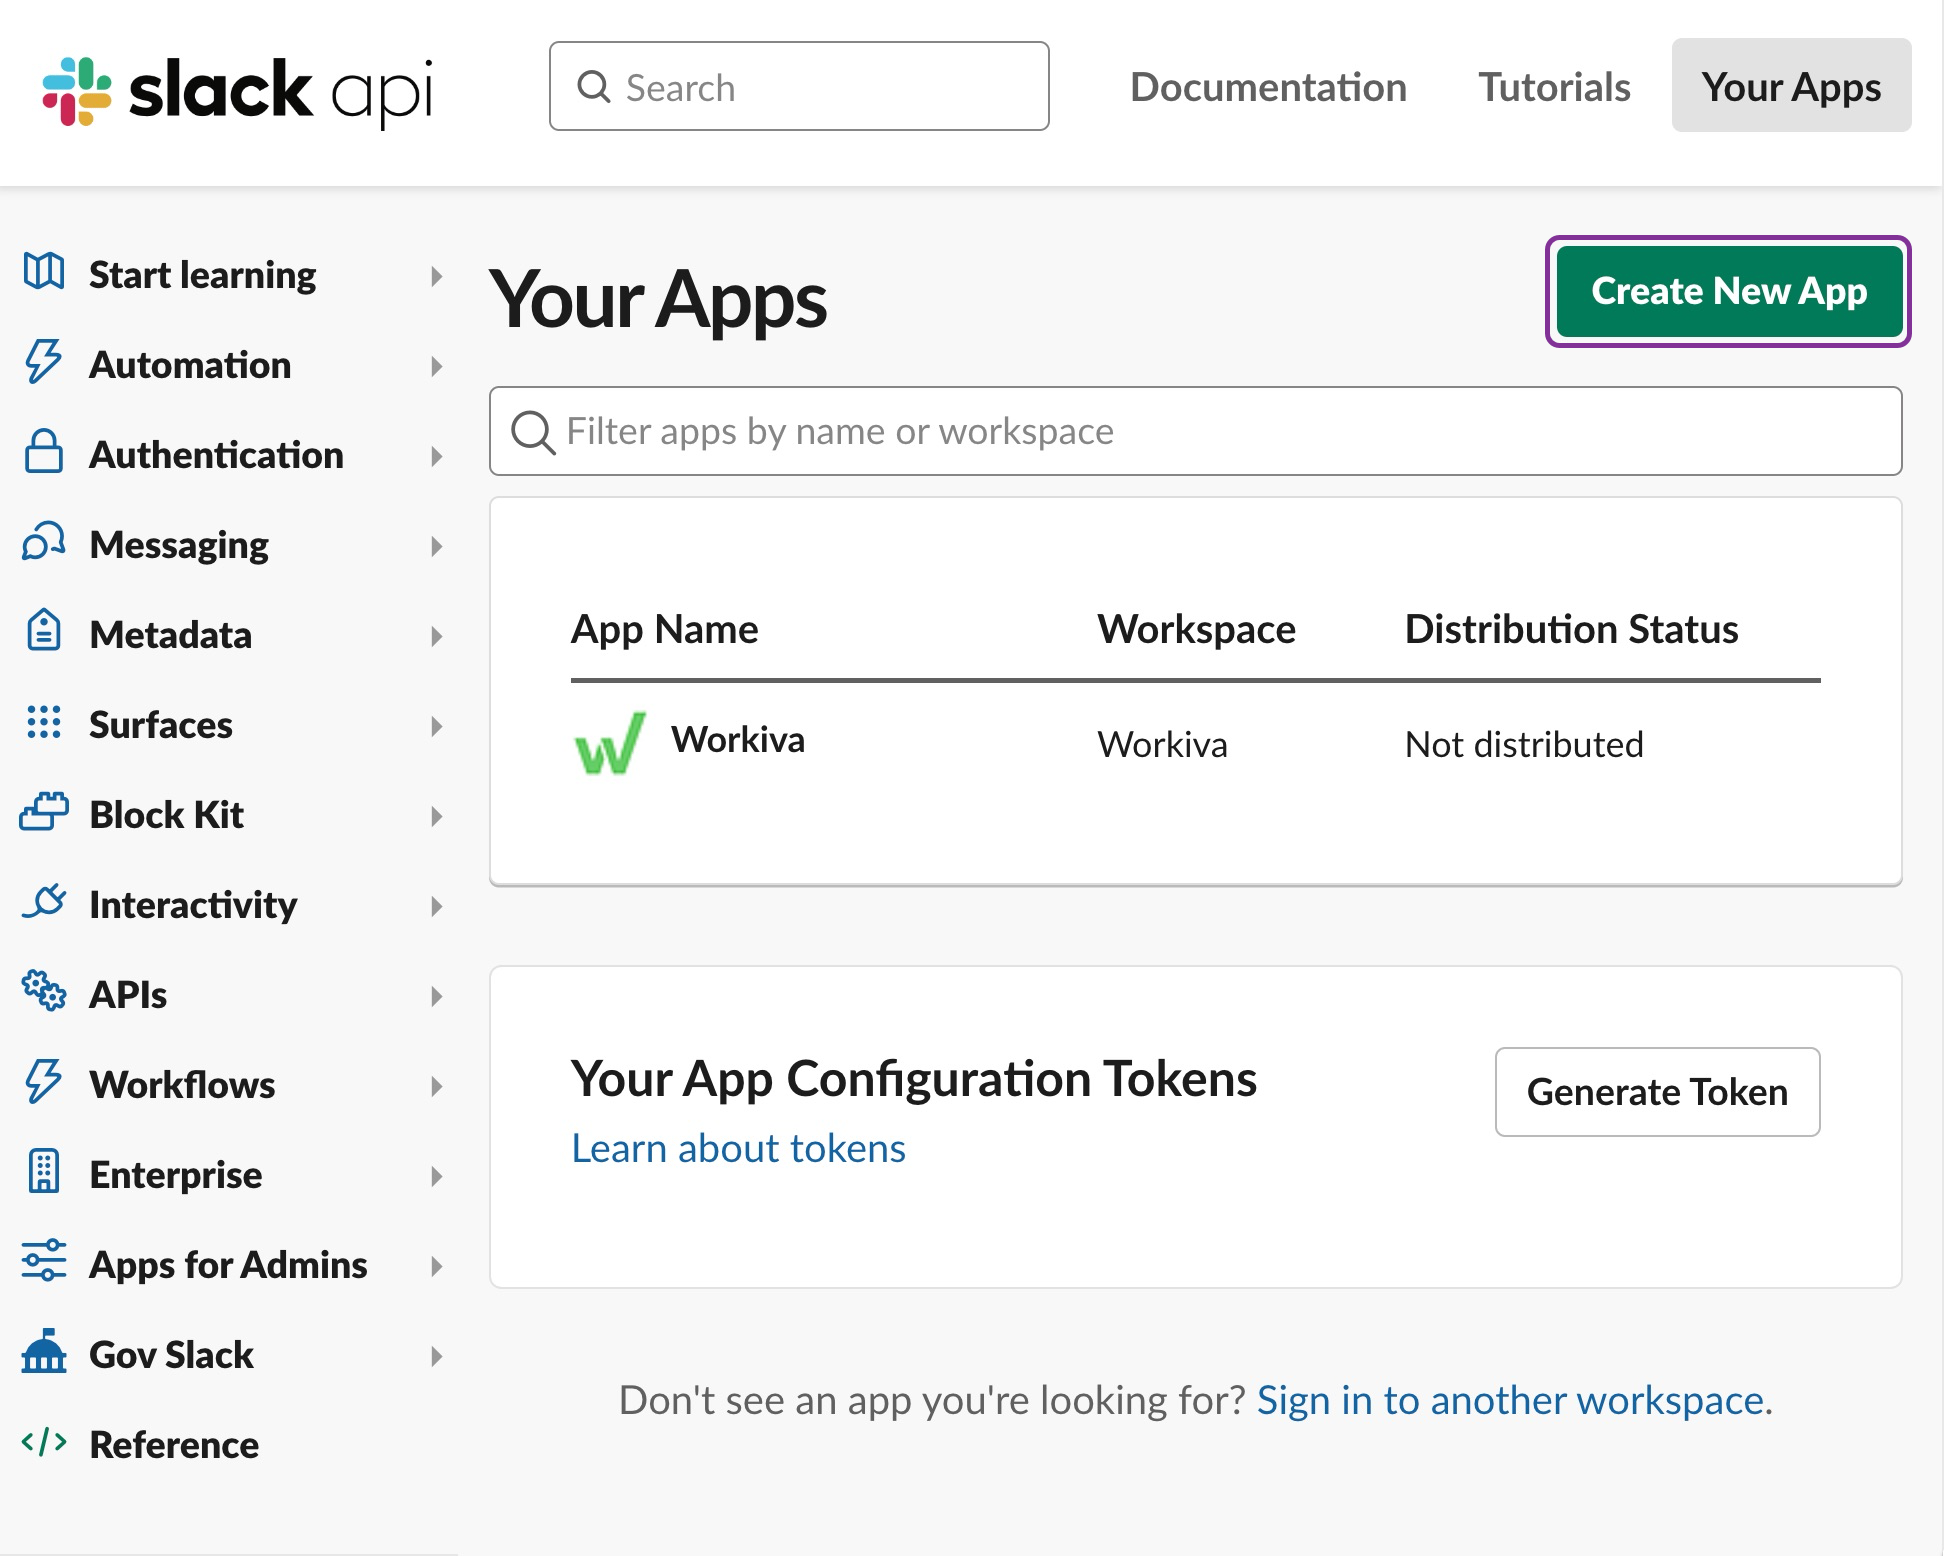This screenshot has height=1556, width=1944.
Task: Click the Your App Configuration Tokens heading
Action: tap(913, 1079)
